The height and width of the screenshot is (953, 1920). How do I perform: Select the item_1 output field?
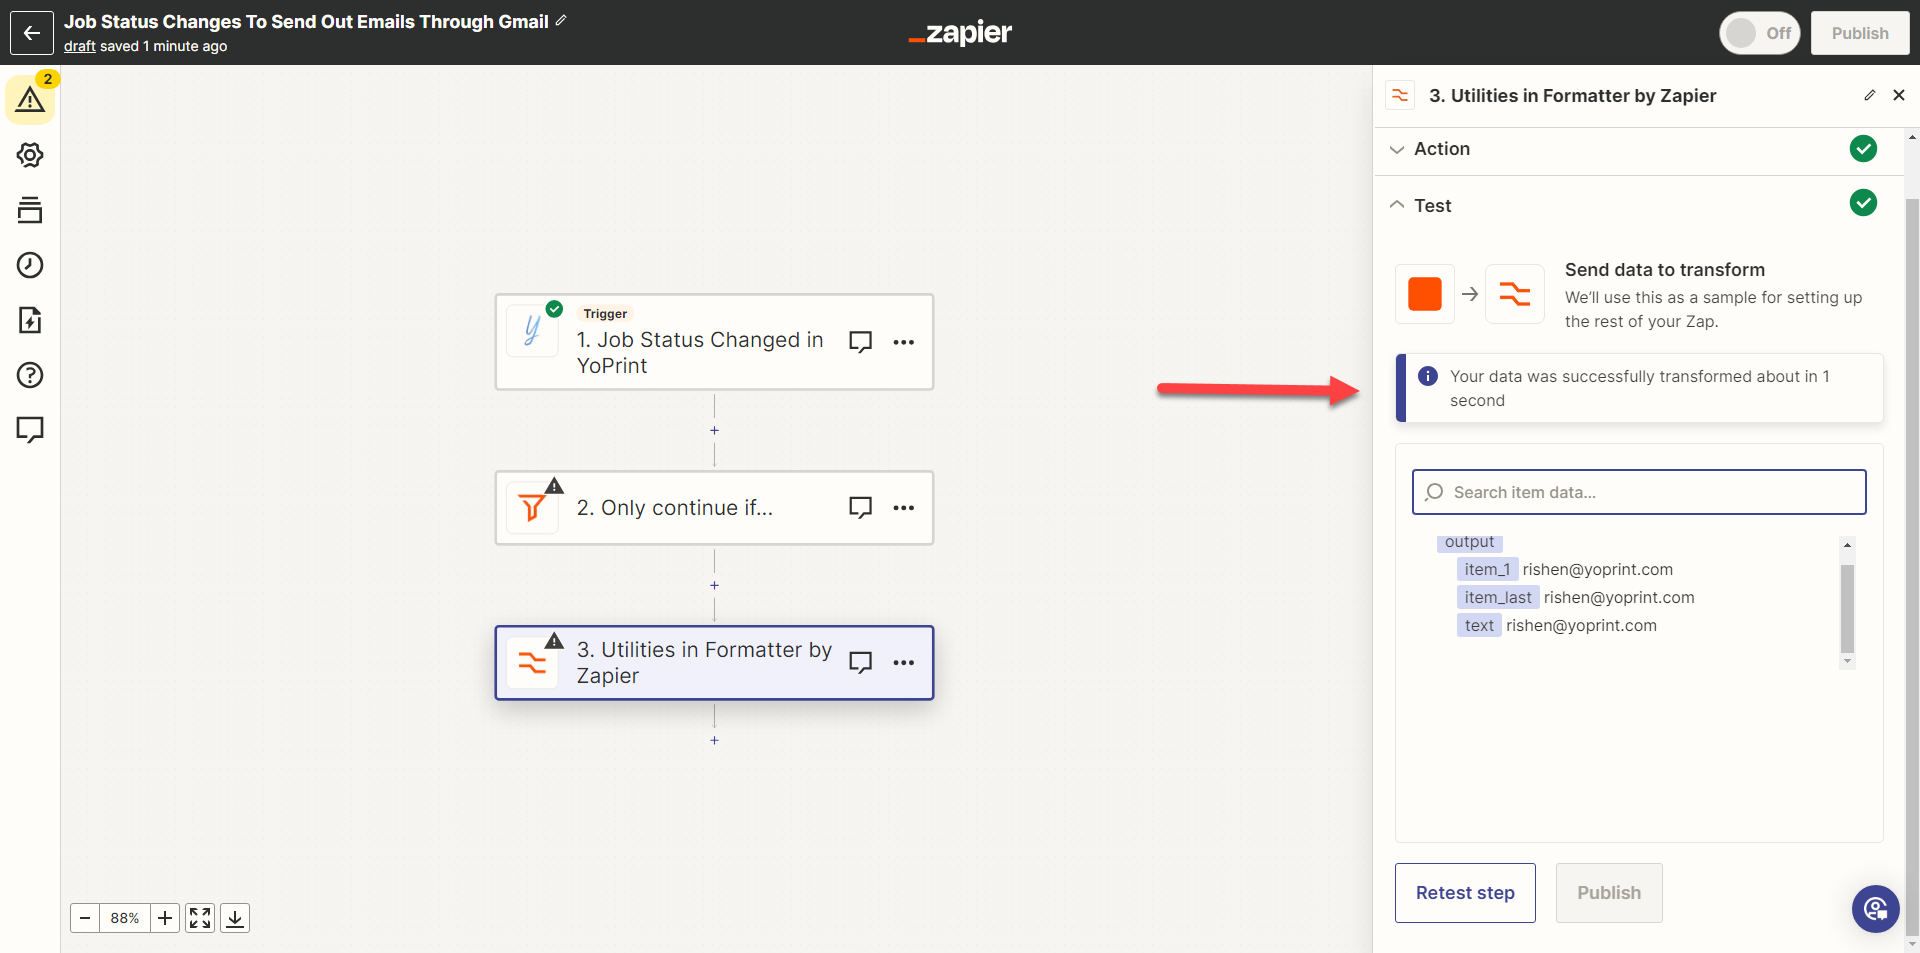(1487, 569)
